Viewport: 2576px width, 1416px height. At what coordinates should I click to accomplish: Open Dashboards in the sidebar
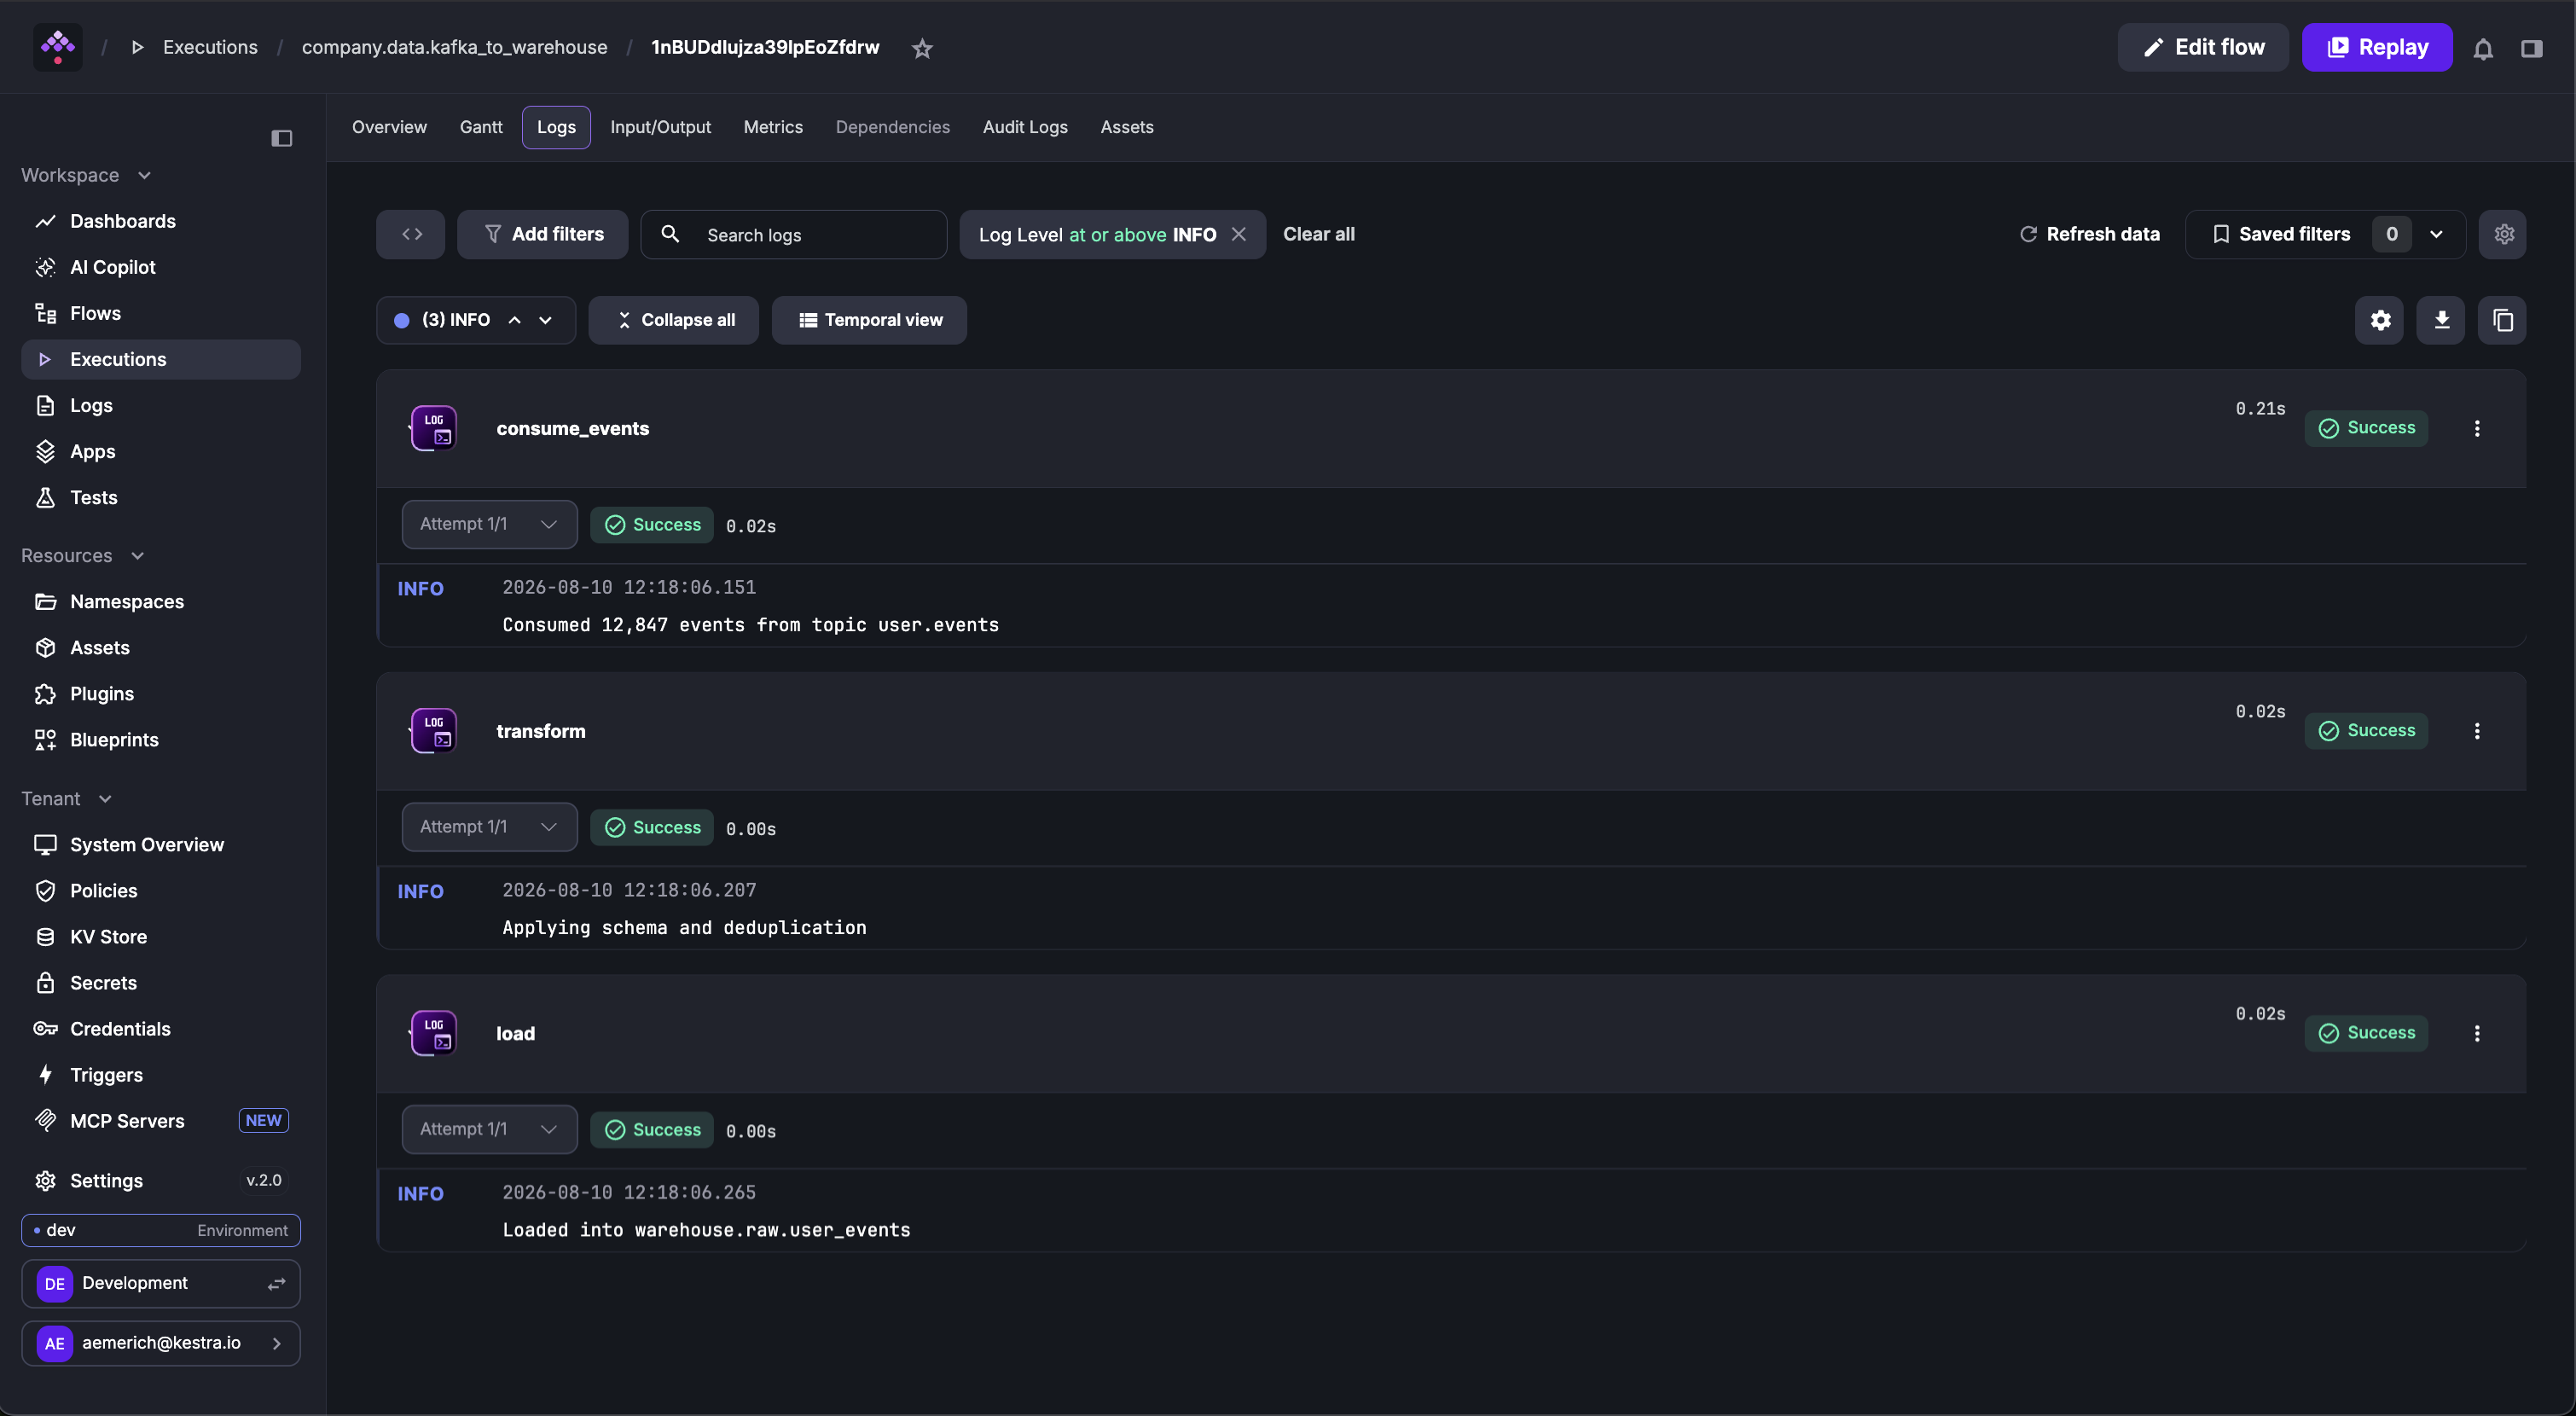pyautogui.click(x=161, y=221)
